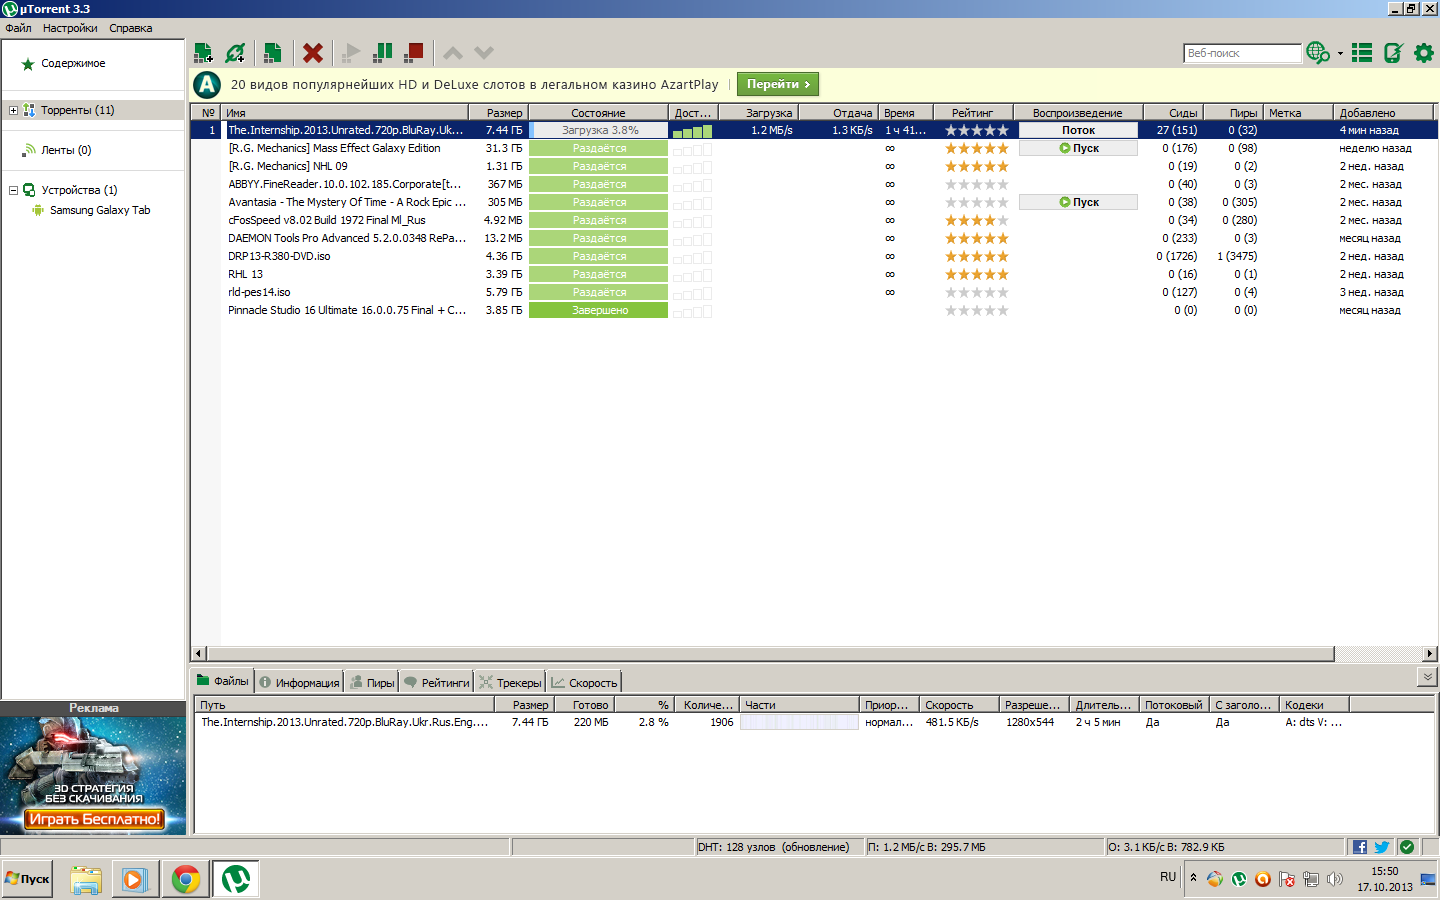This screenshot has height=900, width=1440.
Task: Open Google Chrome from the taskbar
Action: [x=185, y=879]
